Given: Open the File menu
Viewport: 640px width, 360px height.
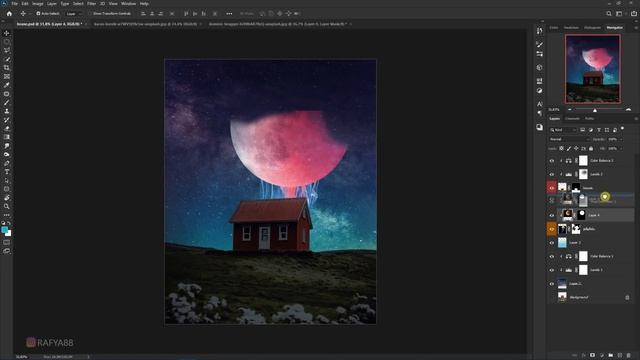Looking at the screenshot, I should click(14, 4).
